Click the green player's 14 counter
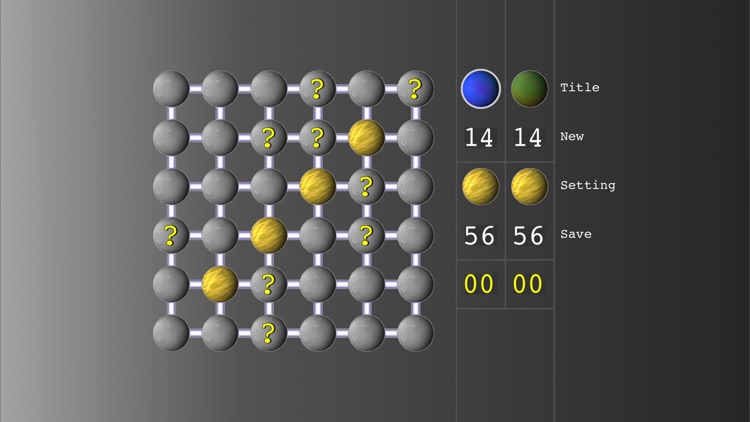This screenshot has width=750, height=422. [x=528, y=138]
